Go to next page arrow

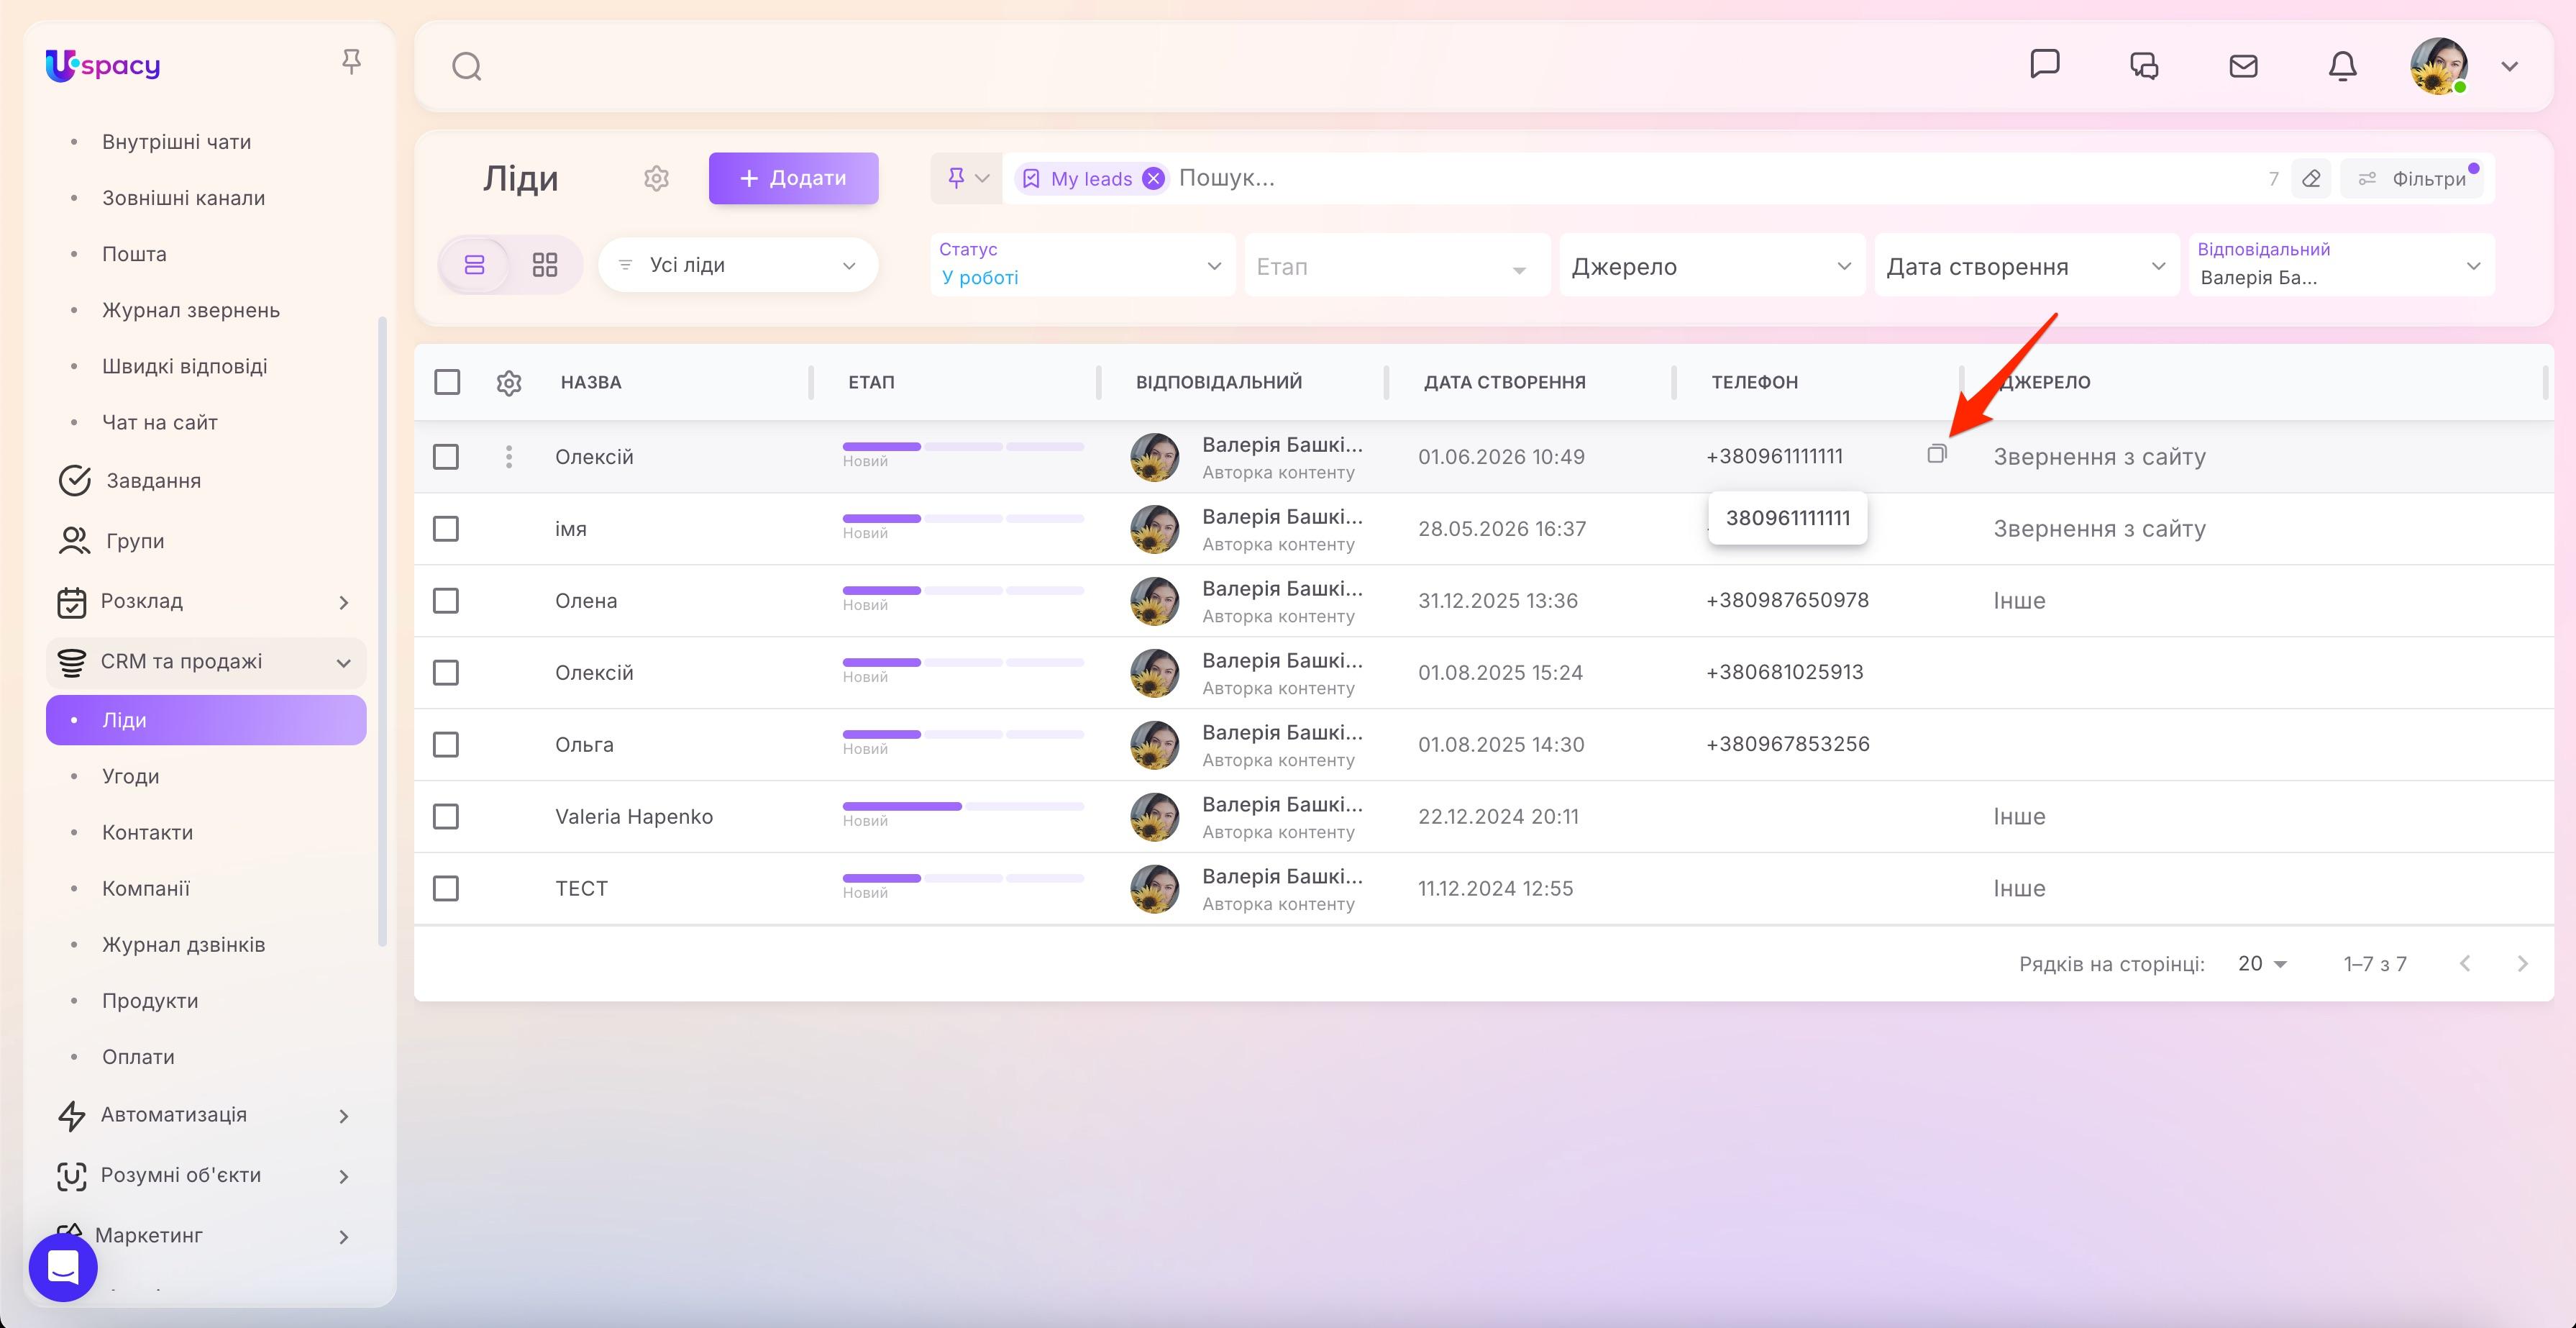2522,964
